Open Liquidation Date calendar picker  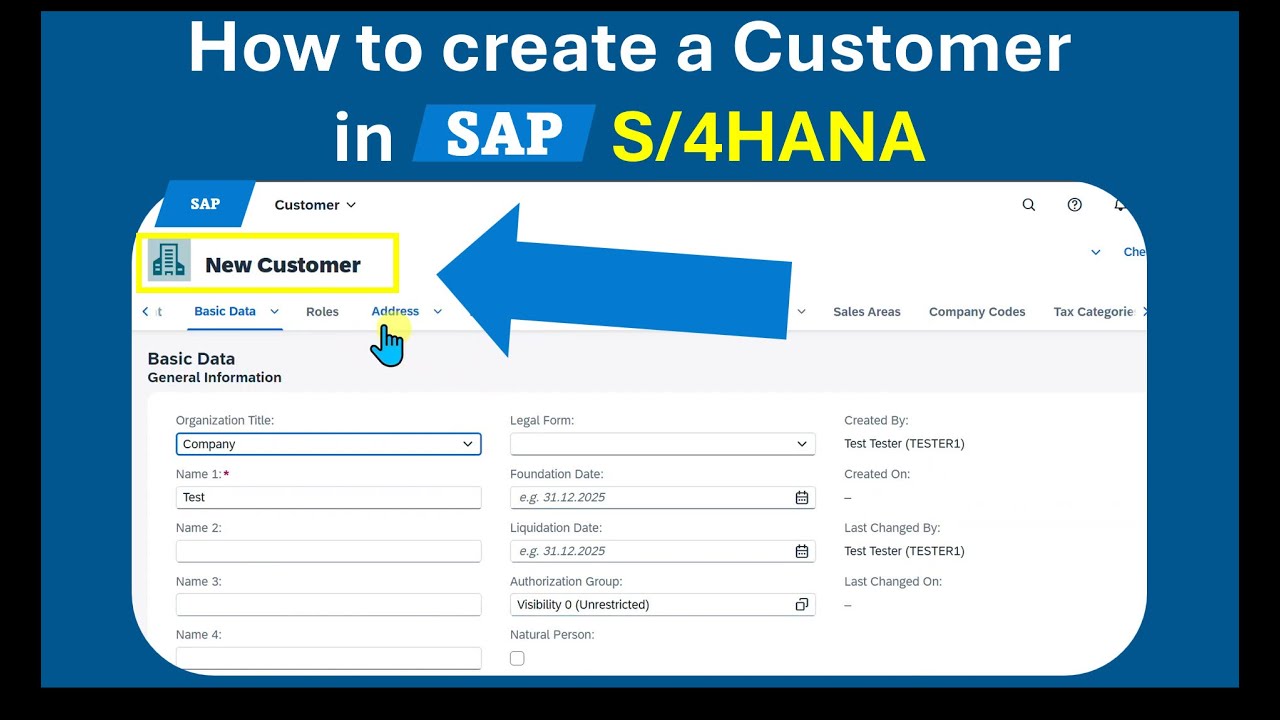point(802,551)
